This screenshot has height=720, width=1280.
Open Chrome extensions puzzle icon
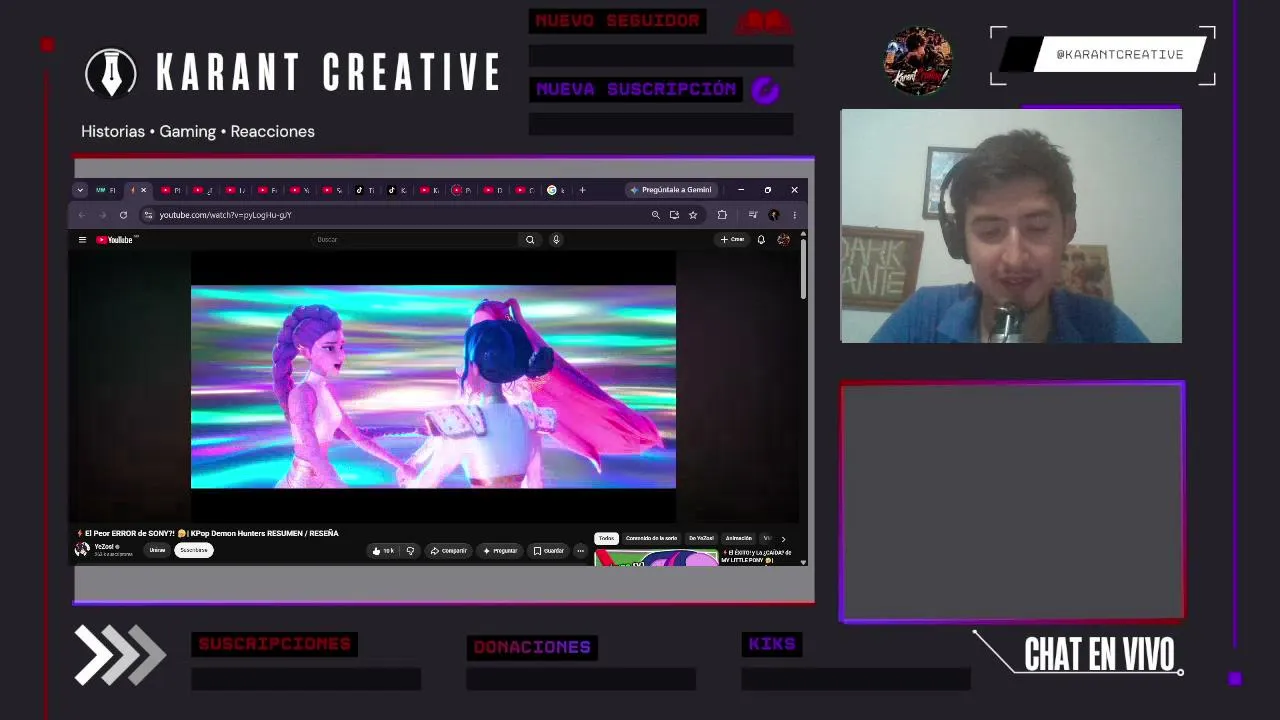coord(722,215)
